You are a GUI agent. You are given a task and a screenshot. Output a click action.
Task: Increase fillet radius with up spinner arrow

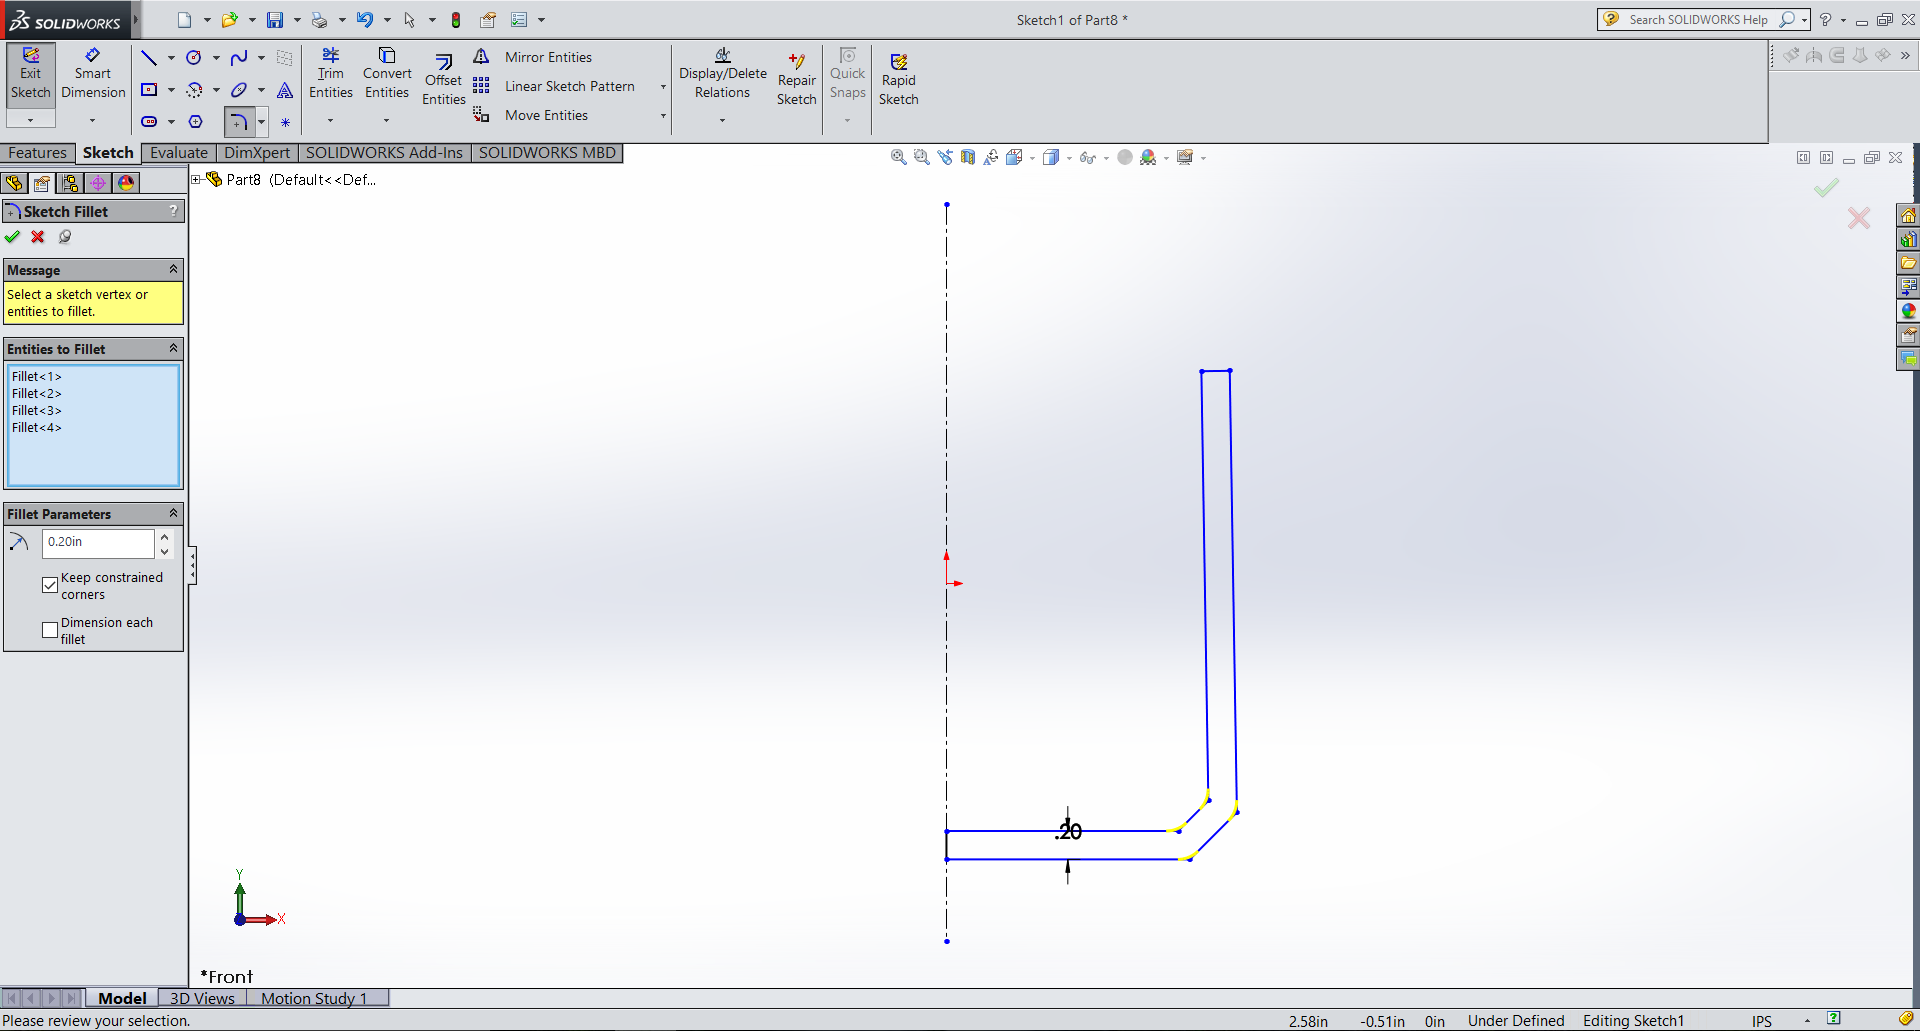pos(165,536)
